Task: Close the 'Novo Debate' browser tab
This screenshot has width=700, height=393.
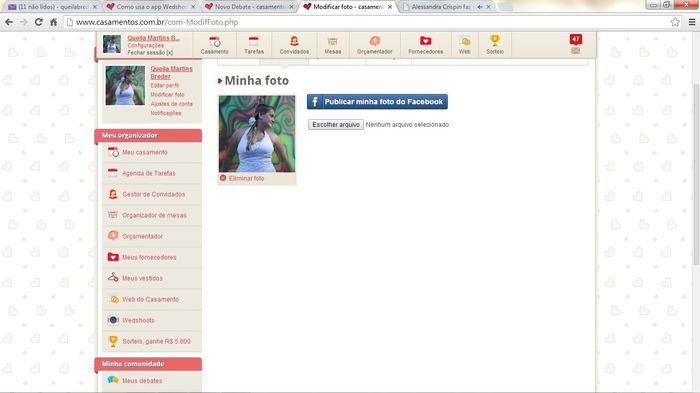Action: [x=292, y=7]
